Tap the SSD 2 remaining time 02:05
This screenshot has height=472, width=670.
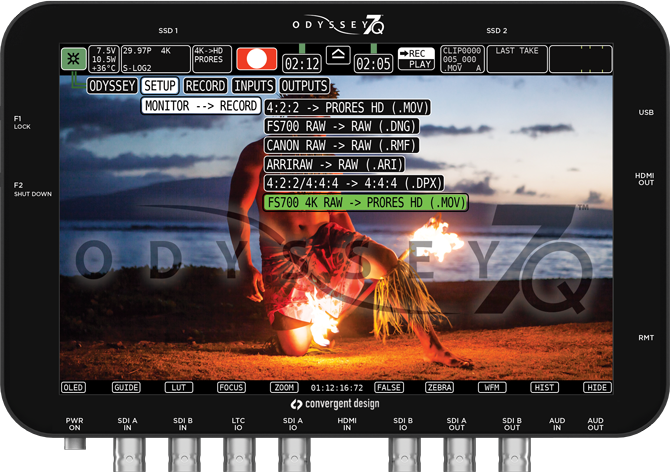373,64
